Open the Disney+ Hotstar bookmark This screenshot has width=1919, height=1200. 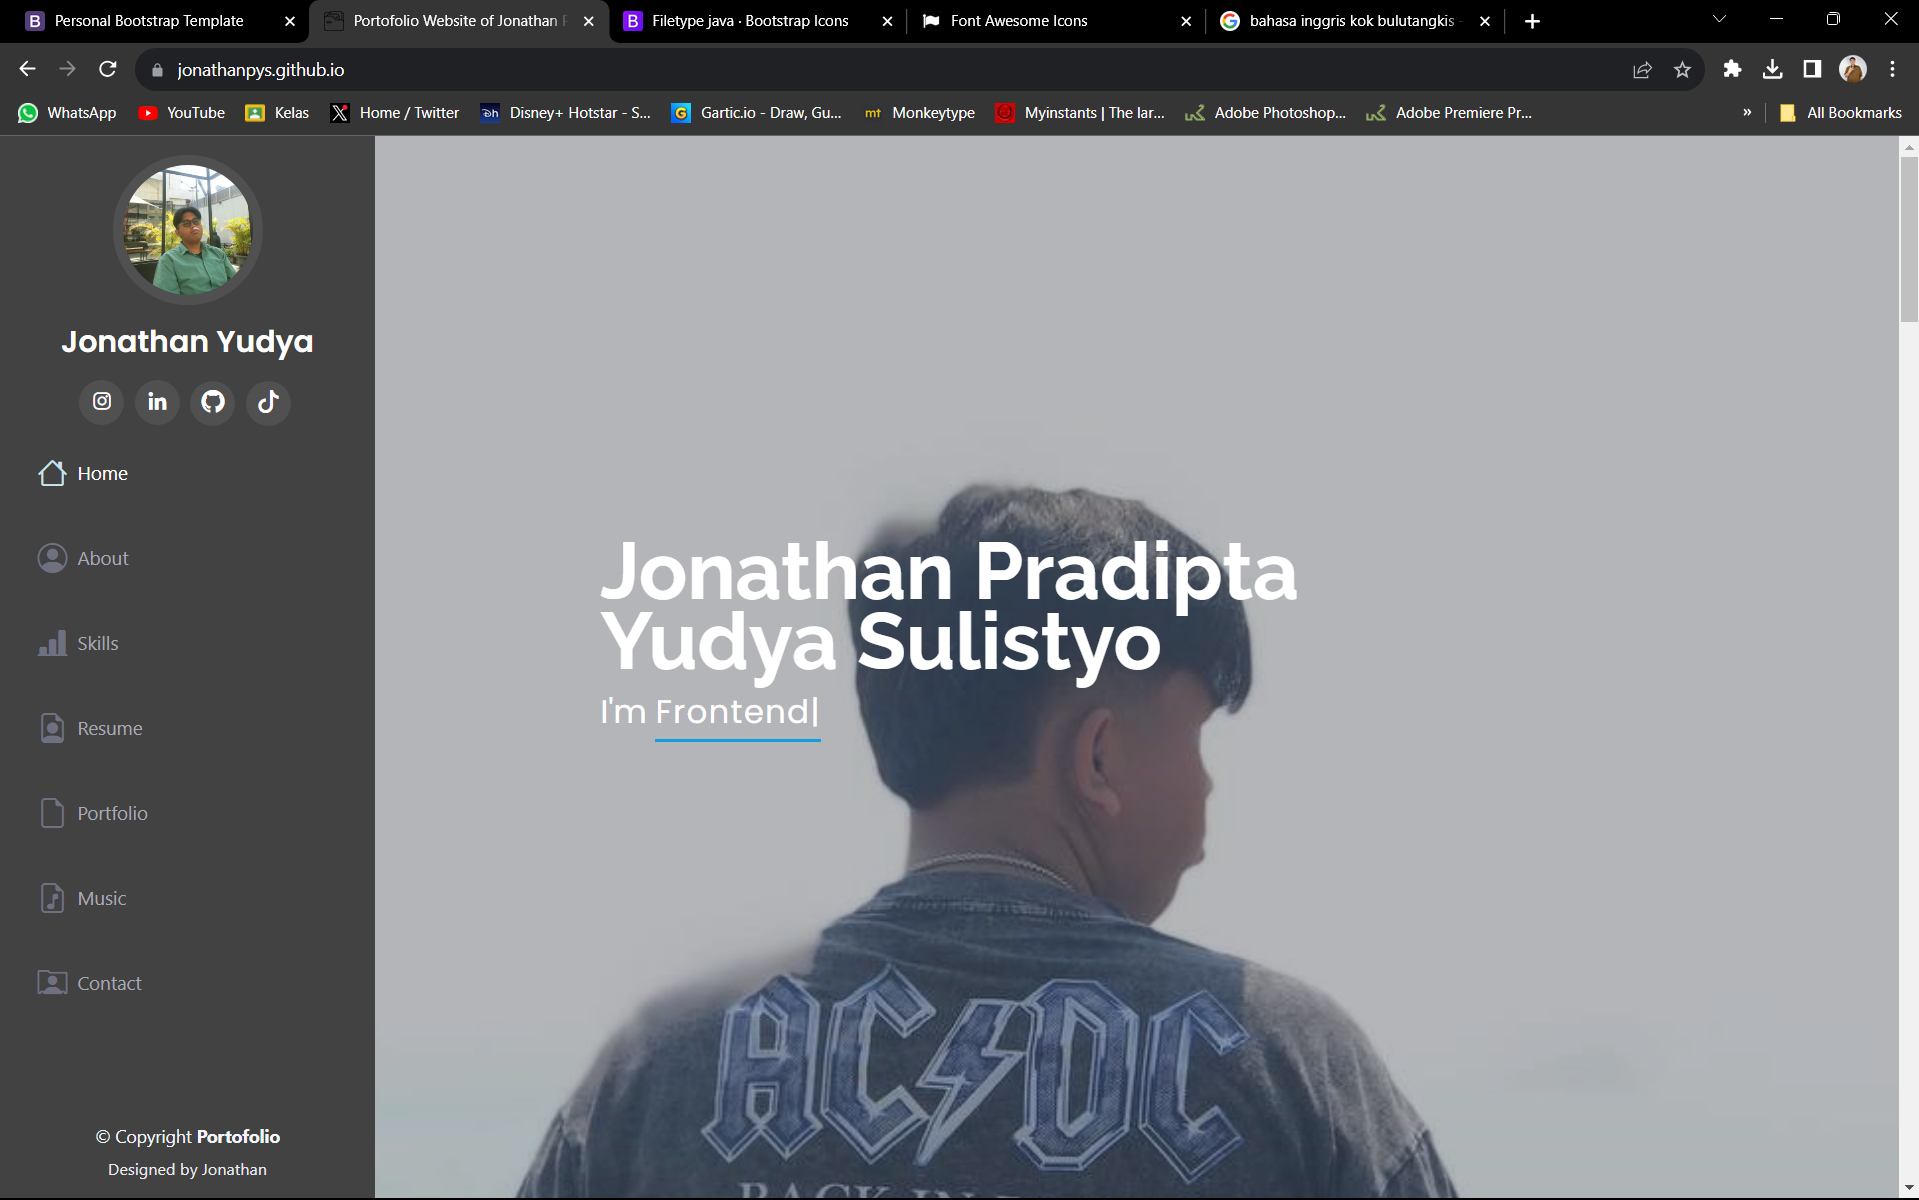click(x=566, y=113)
